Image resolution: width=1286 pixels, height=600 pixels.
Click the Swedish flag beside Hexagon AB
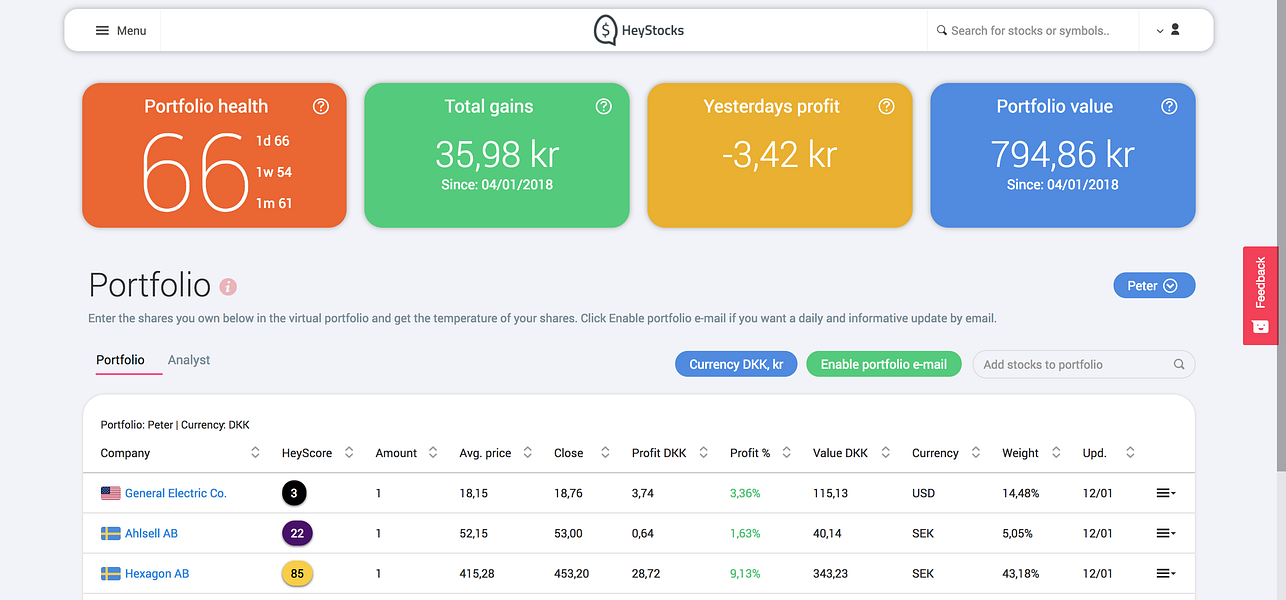click(111, 574)
